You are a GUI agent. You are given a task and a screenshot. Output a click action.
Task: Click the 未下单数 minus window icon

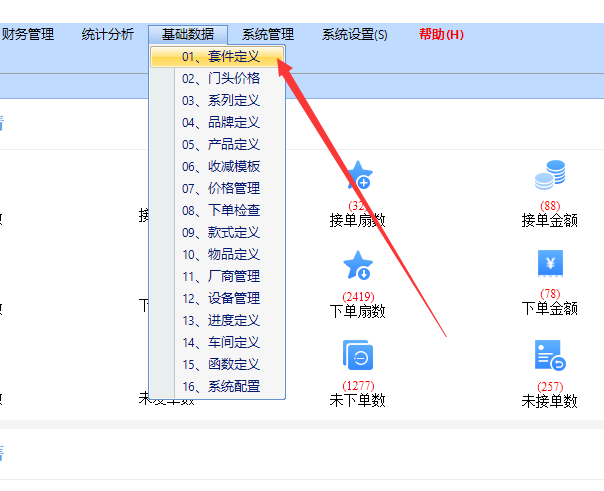358,356
